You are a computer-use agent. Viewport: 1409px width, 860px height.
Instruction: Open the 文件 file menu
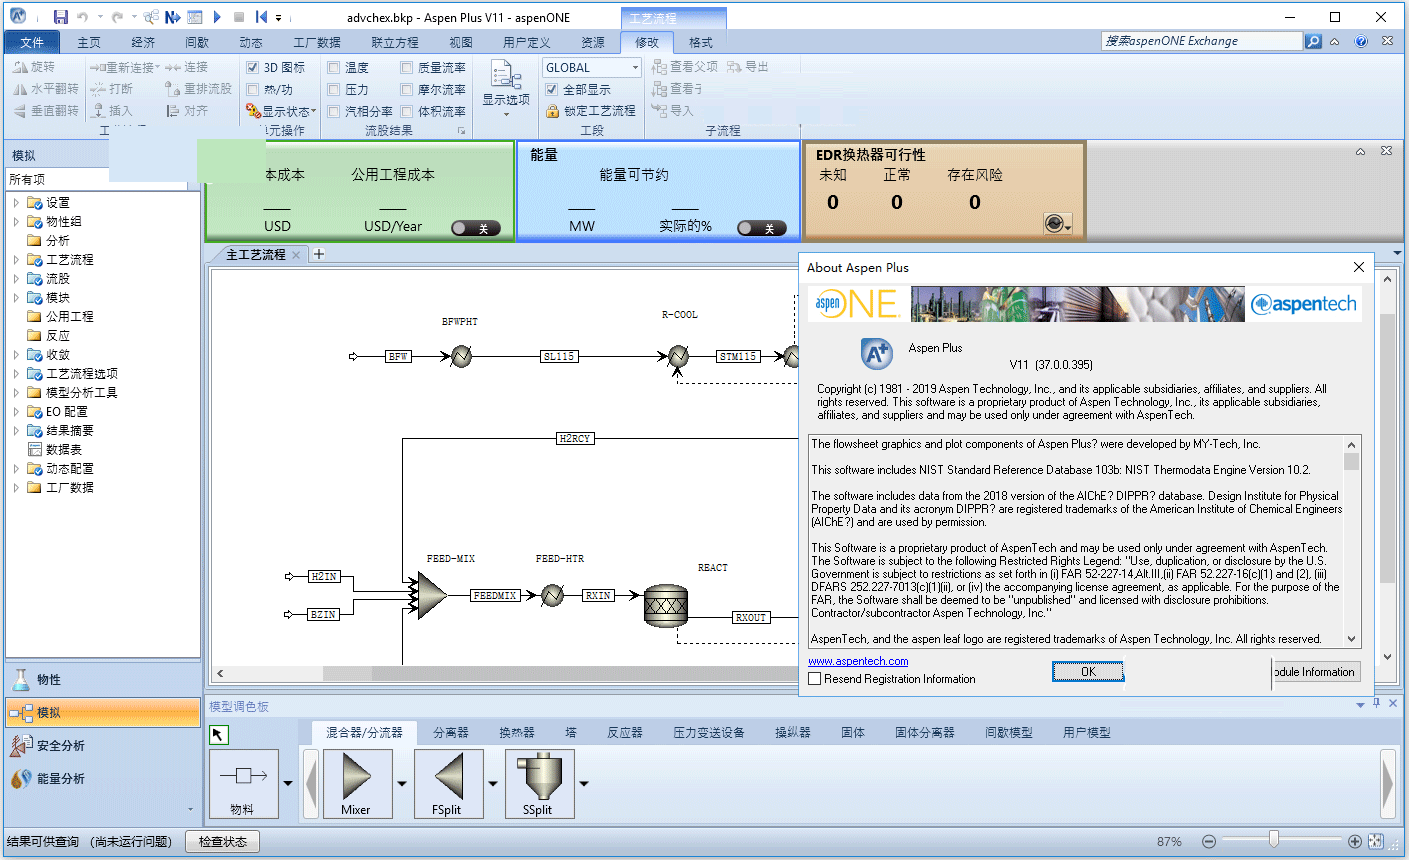pos(32,42)
